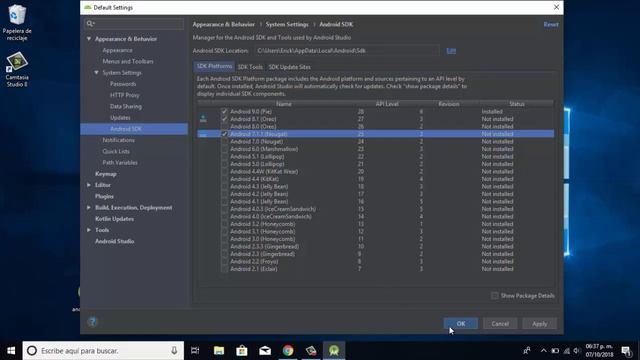Open Task View on the taskbar
The width and height of the screenshot is (640, 360).
195,351
